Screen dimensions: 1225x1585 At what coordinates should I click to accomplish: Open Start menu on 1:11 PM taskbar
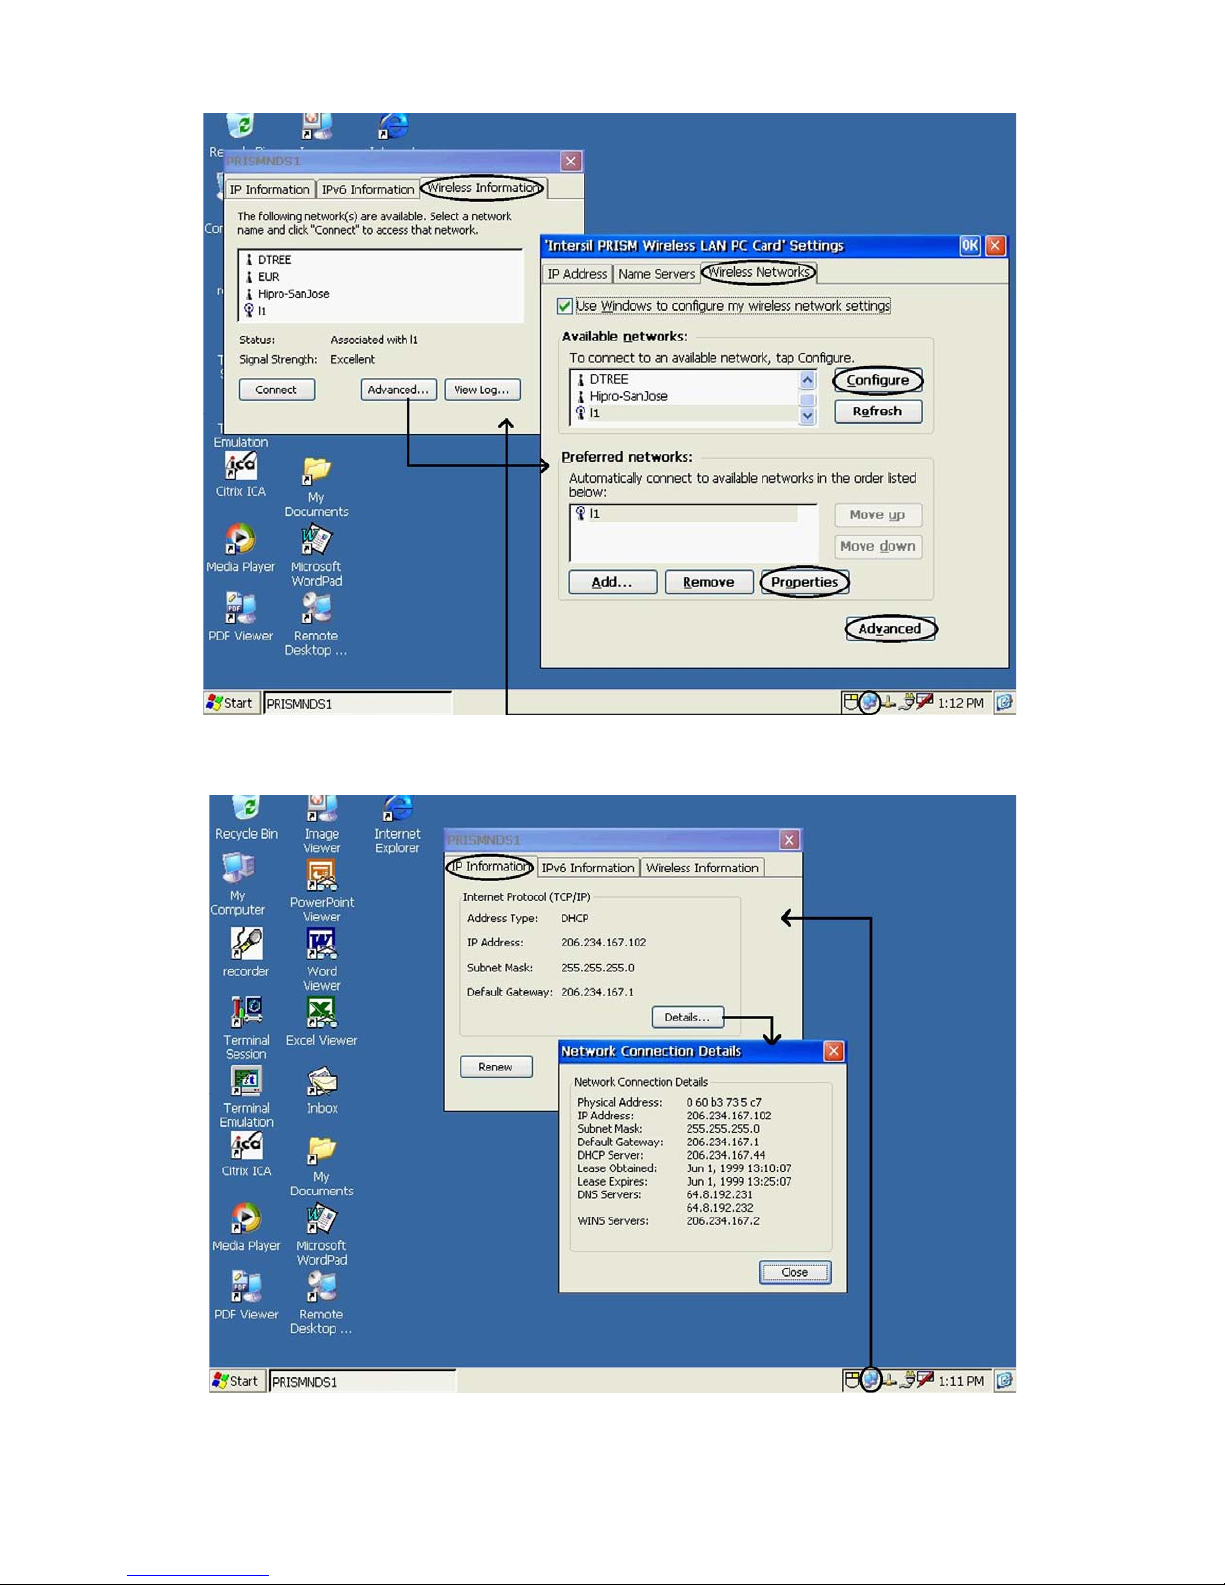[x=237, y=1381]
